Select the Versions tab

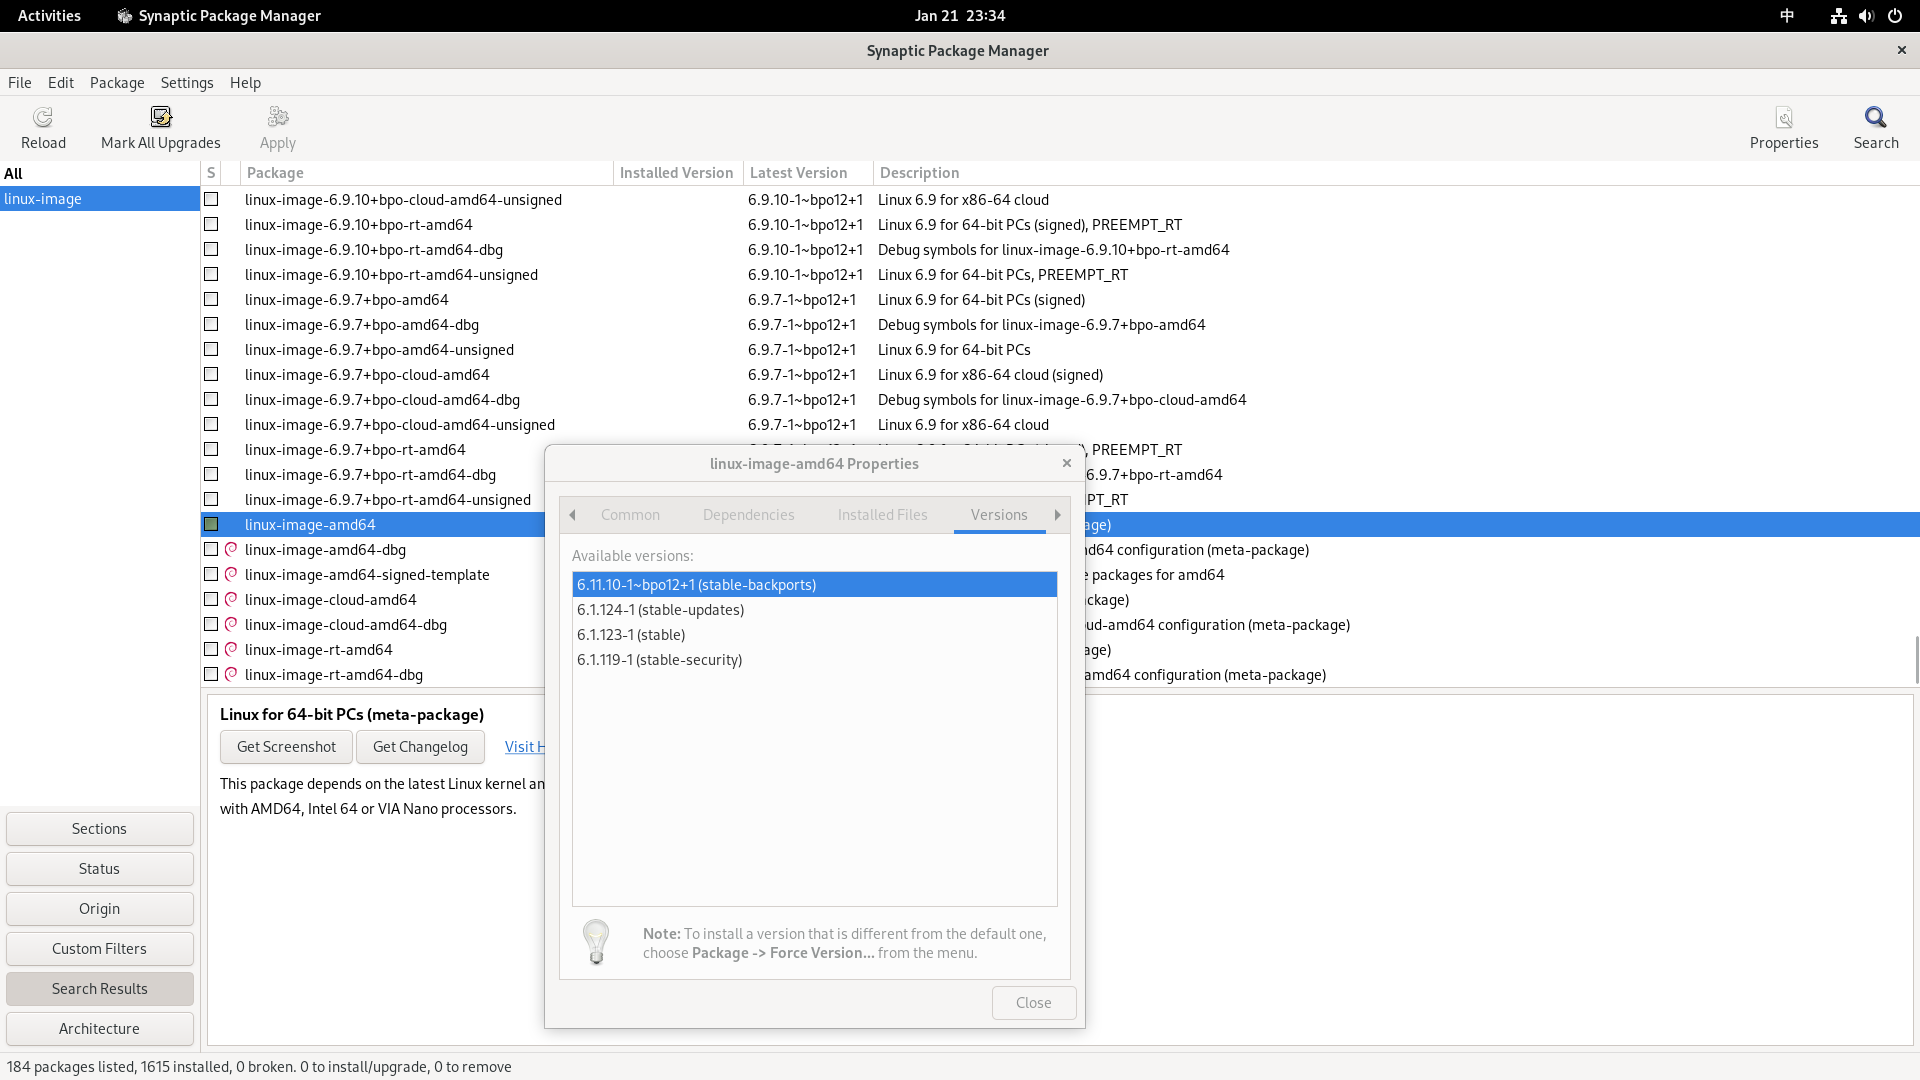[999, 515]
